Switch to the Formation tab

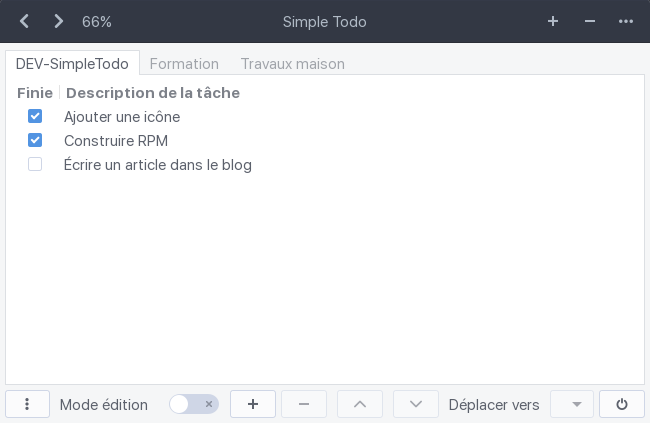coord(184,64)
